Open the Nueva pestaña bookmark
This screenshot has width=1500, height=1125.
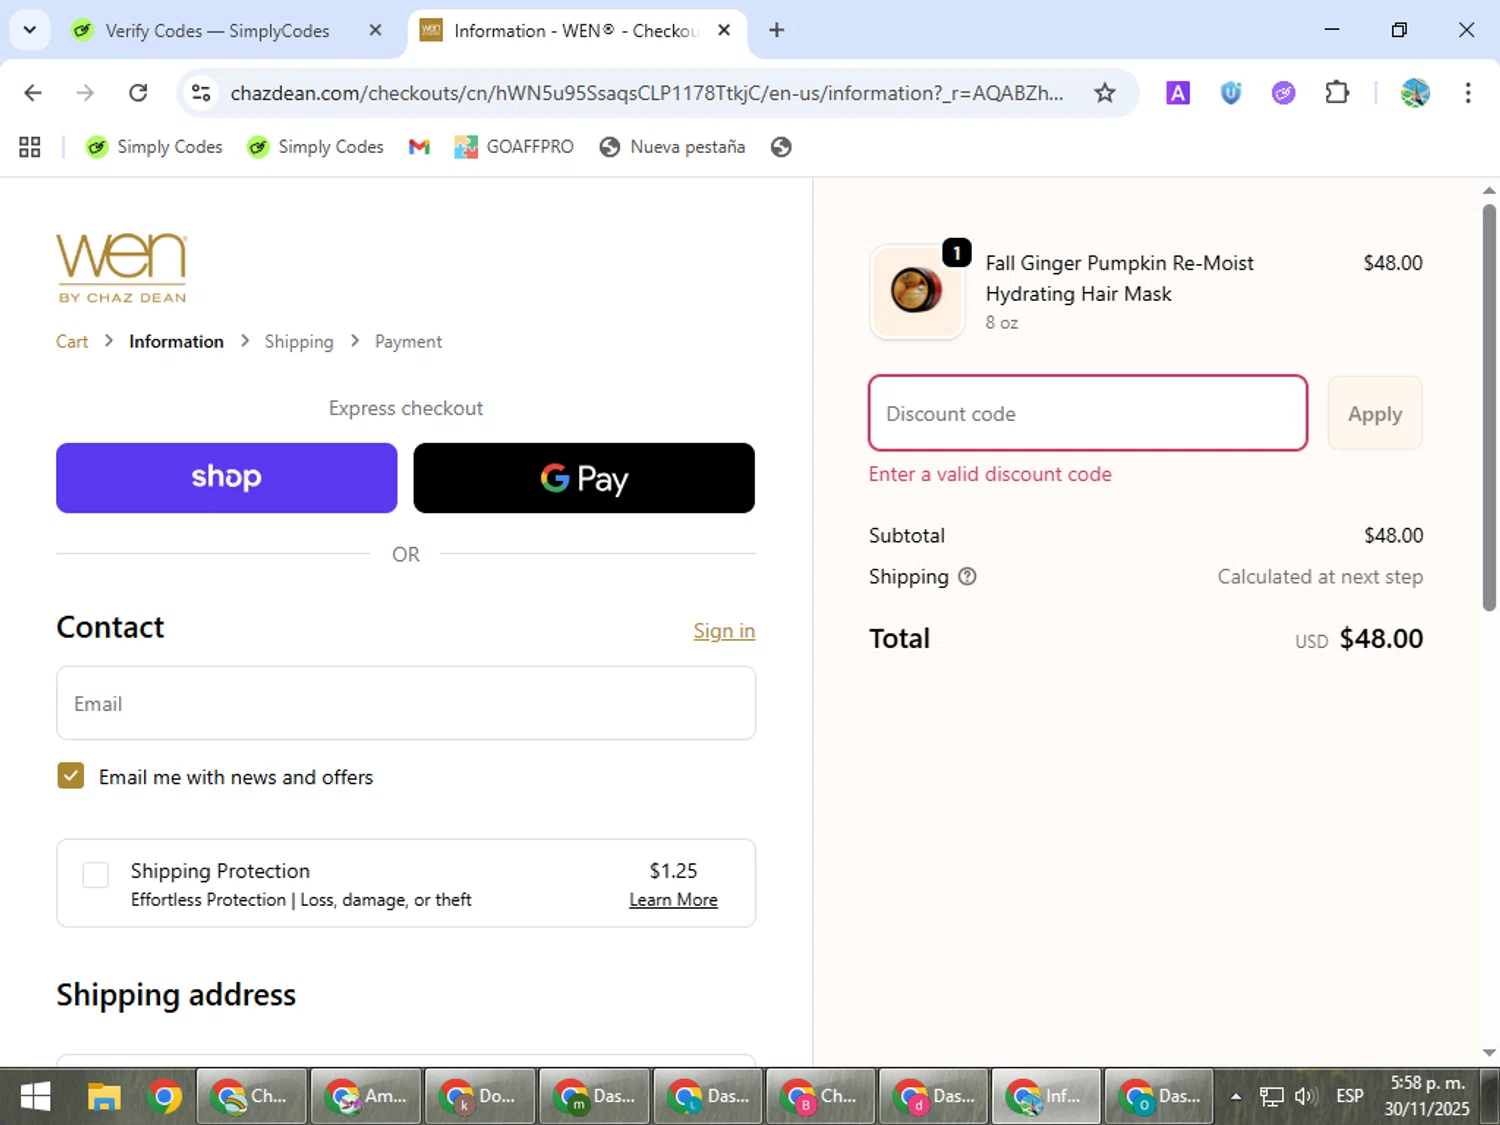(672, 147)
